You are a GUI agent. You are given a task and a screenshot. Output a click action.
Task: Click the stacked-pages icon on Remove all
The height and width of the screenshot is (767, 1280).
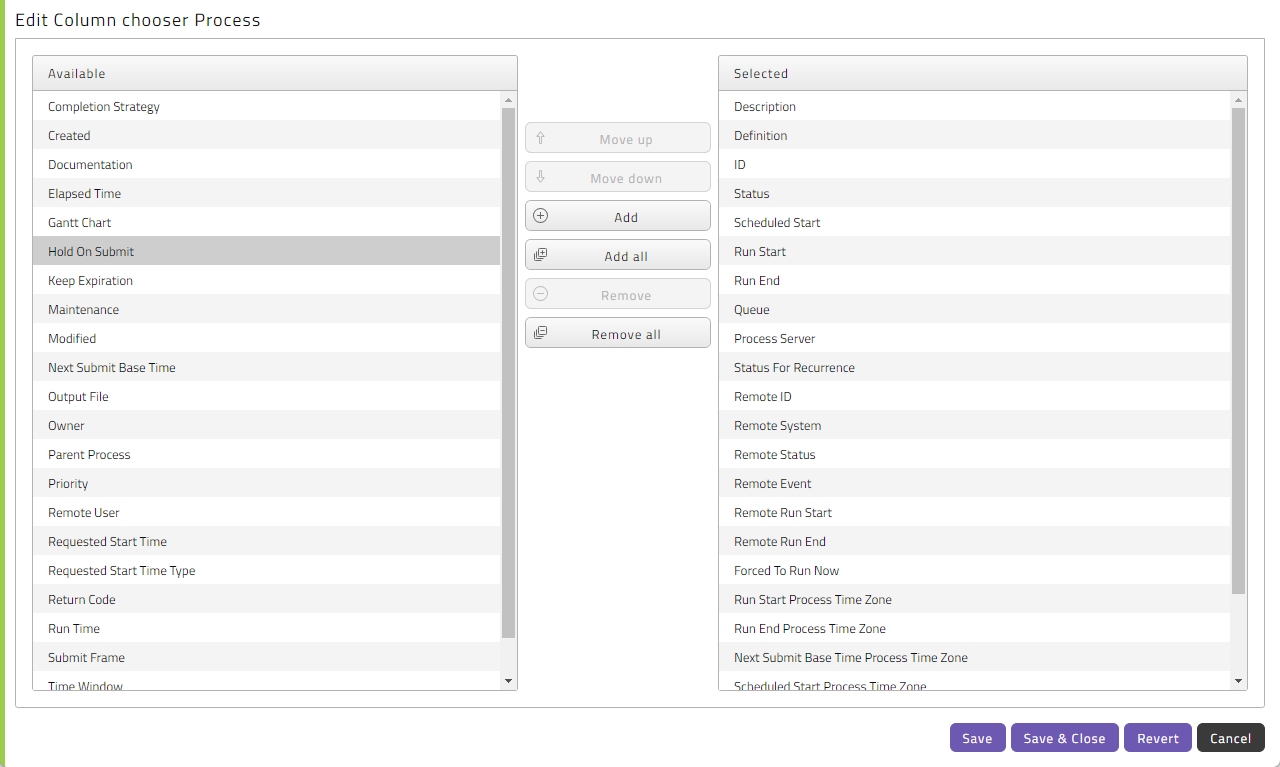[x=541, y=333]
